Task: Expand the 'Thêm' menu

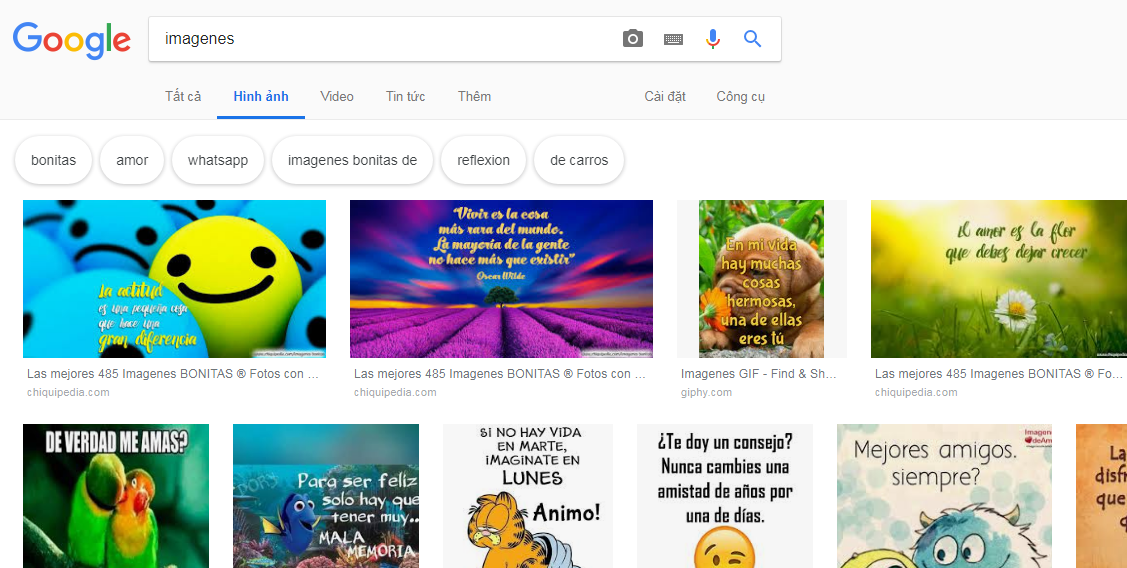Action: 474,96
